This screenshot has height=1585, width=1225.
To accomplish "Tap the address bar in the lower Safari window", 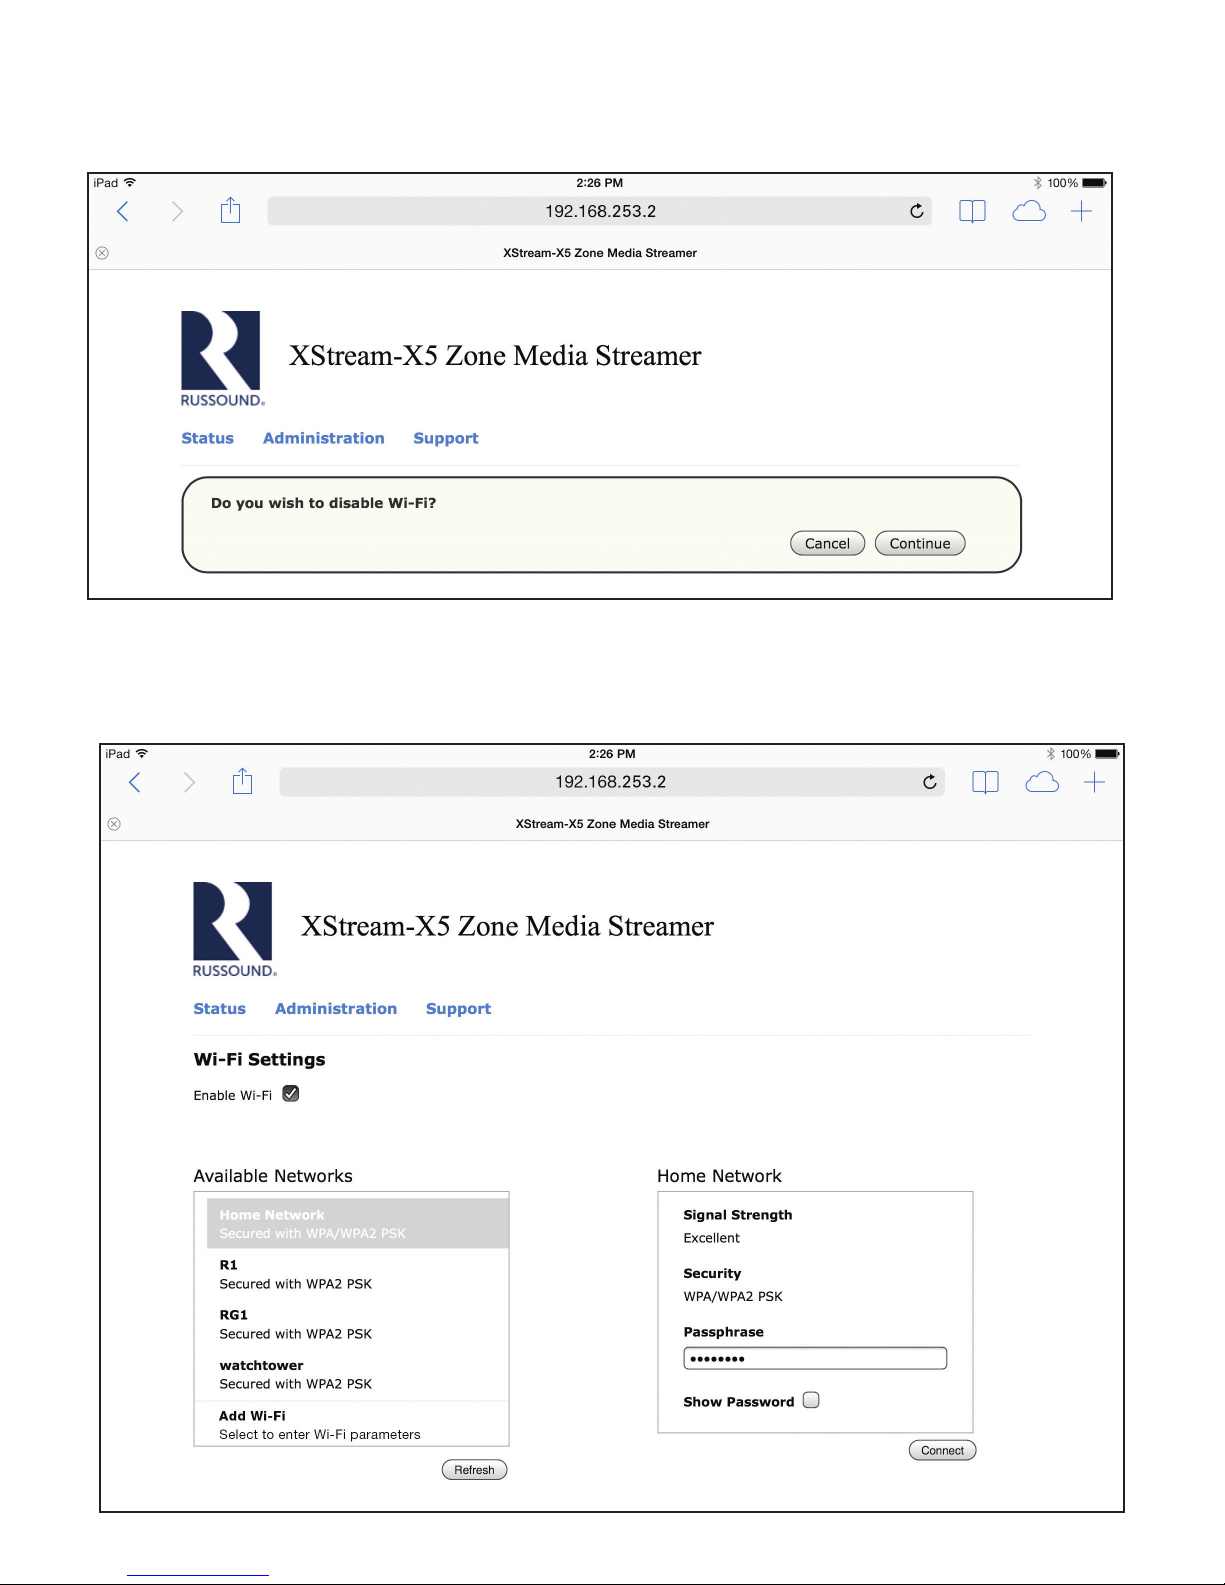I will pos(612,782).
